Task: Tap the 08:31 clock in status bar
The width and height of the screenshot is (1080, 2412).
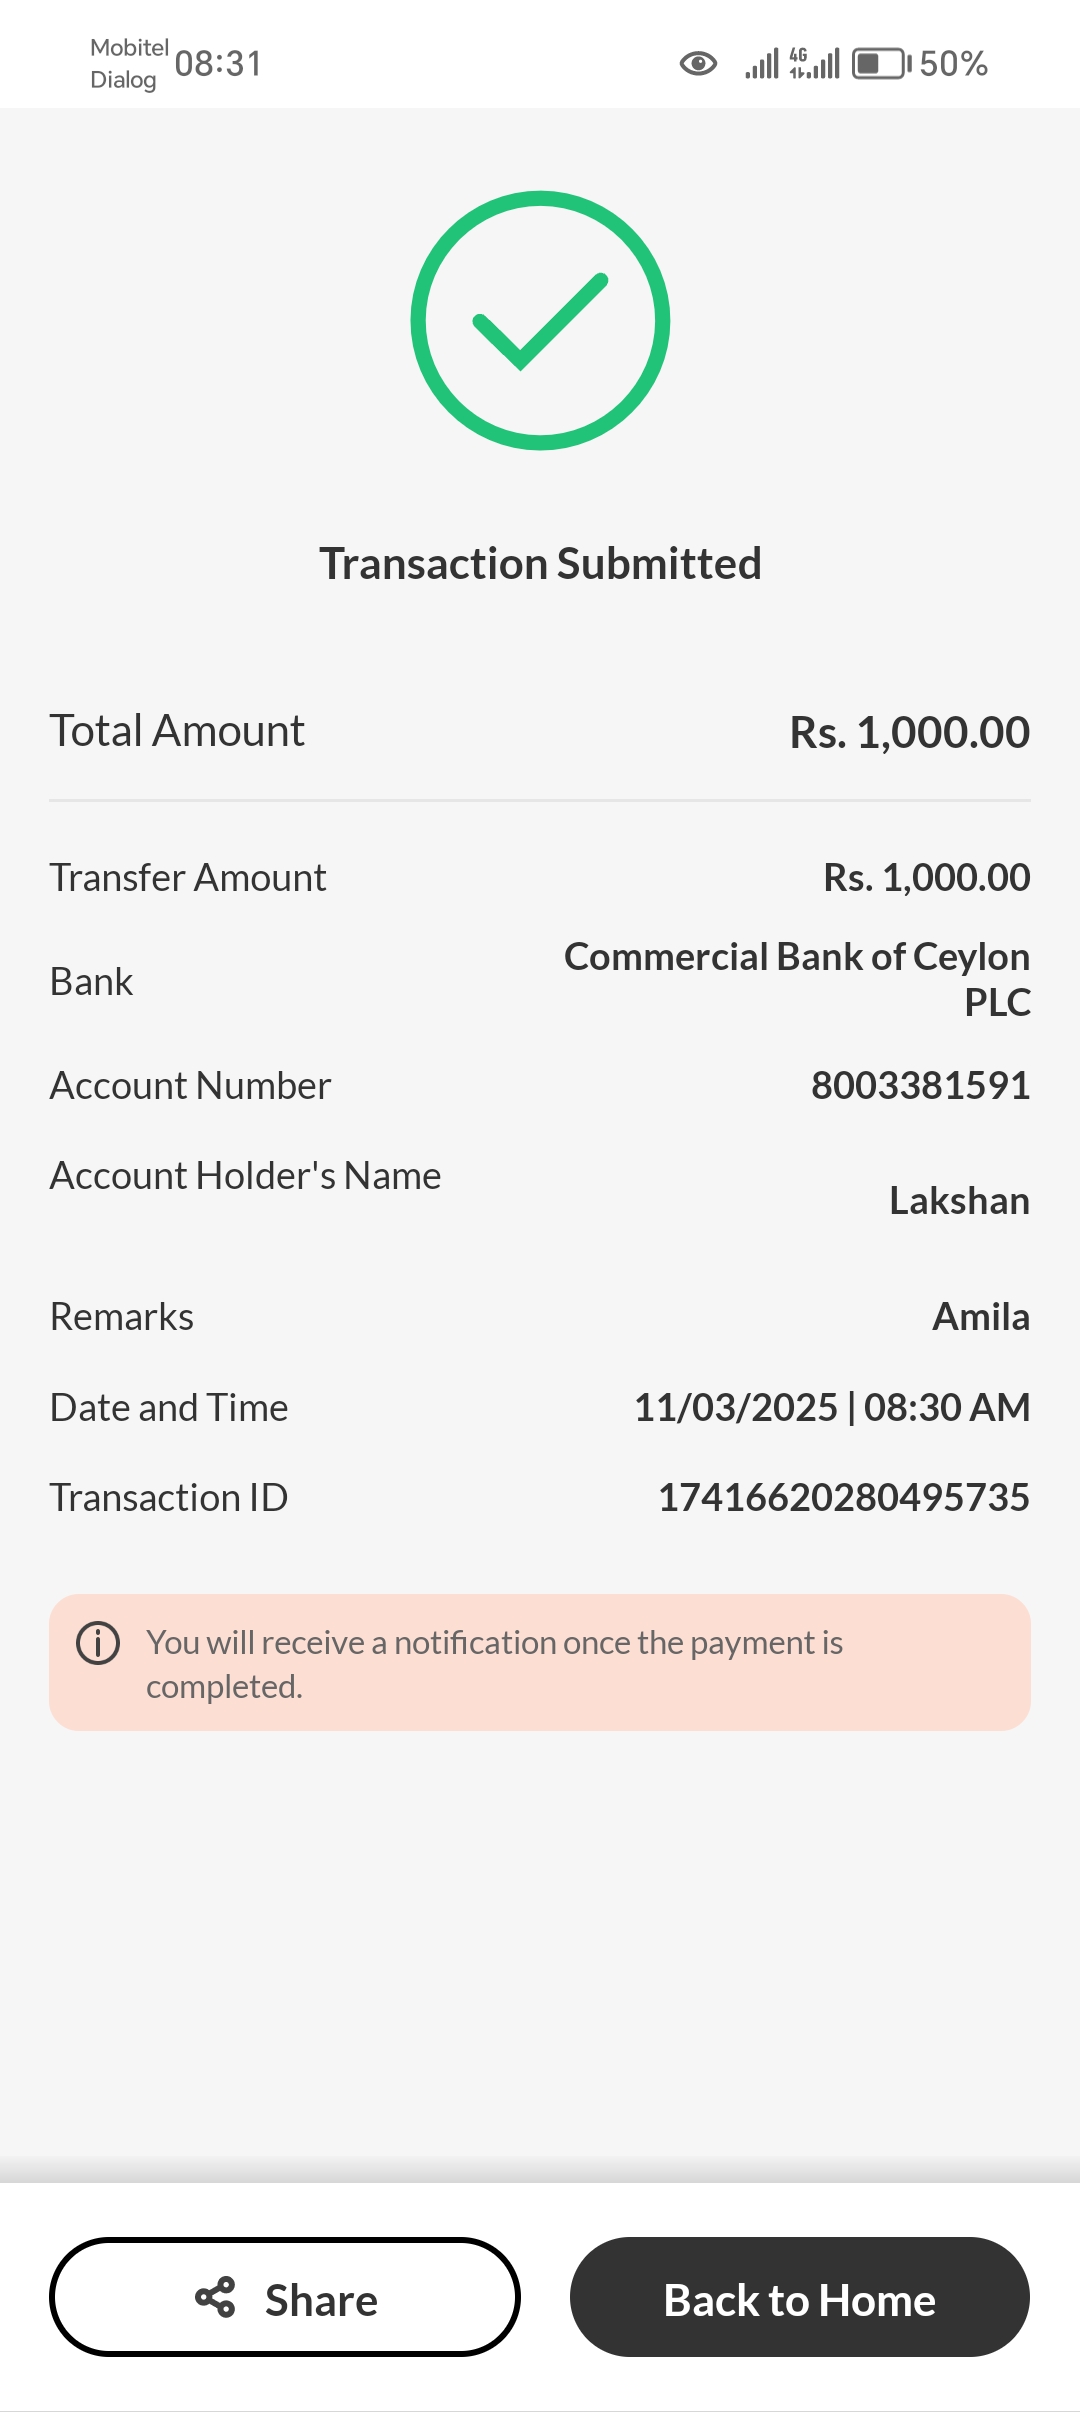Action: [x=218, y=64]
